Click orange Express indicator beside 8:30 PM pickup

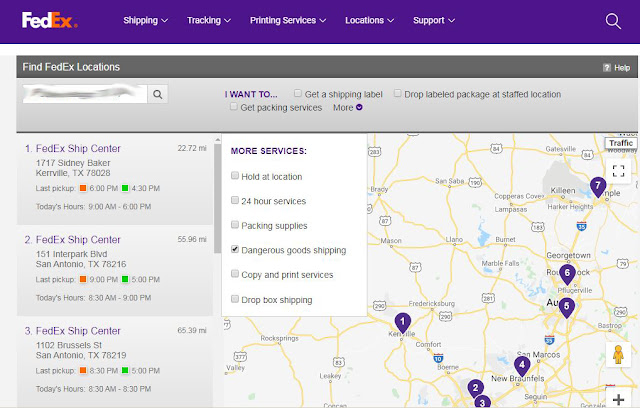[x=83, y=370]
